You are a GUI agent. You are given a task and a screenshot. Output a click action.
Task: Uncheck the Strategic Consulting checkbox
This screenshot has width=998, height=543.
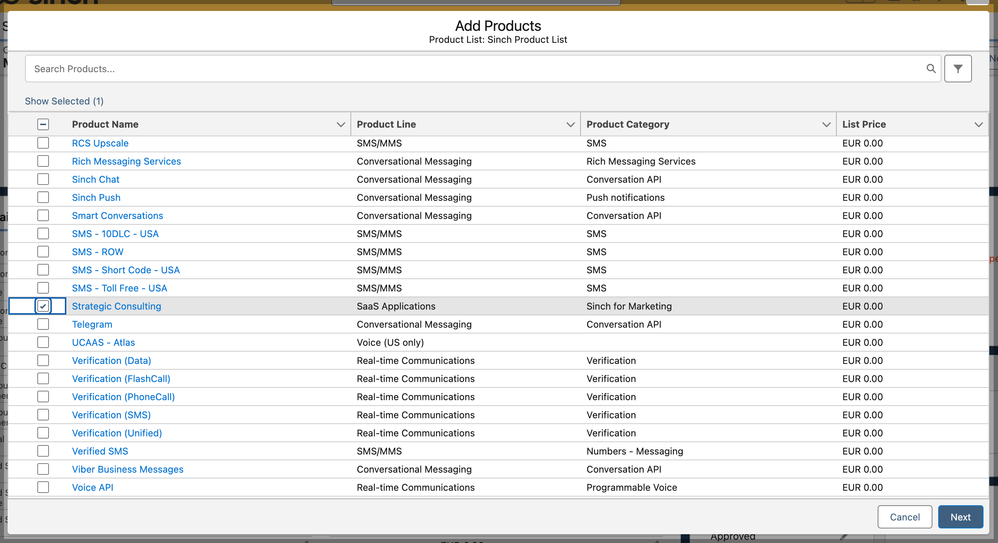[x=43, y=306]
